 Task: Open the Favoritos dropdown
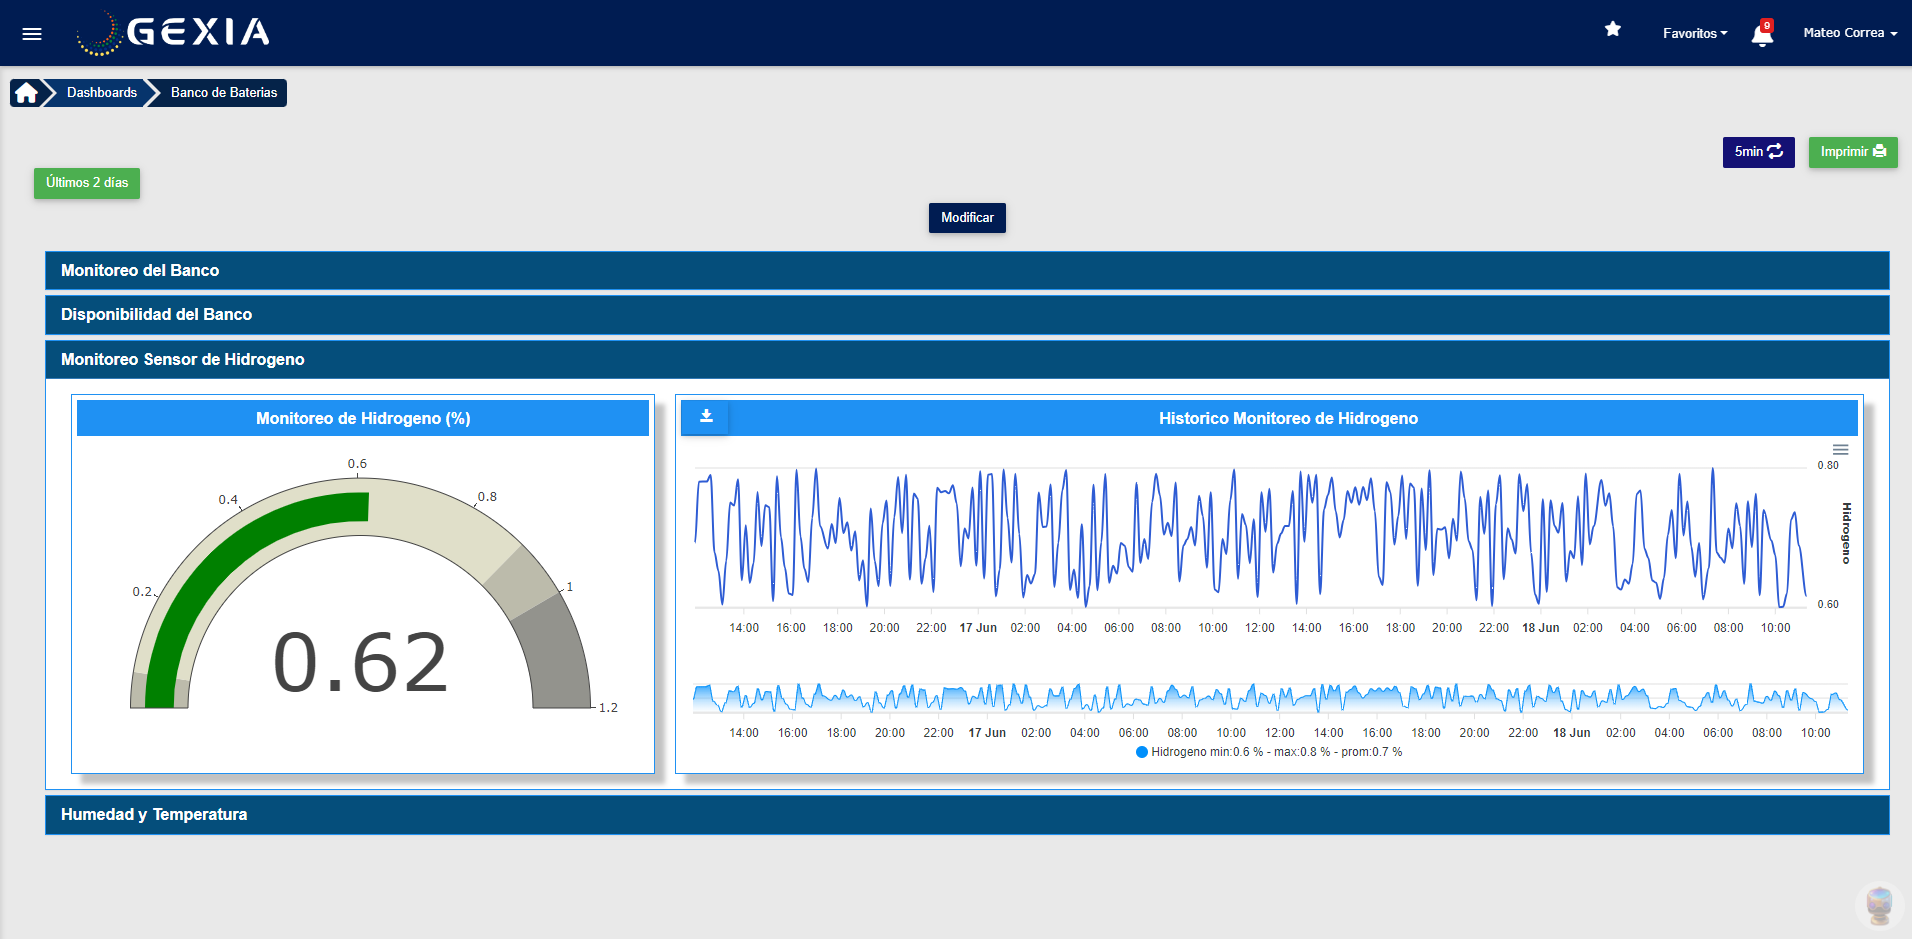click(1694, 33)
